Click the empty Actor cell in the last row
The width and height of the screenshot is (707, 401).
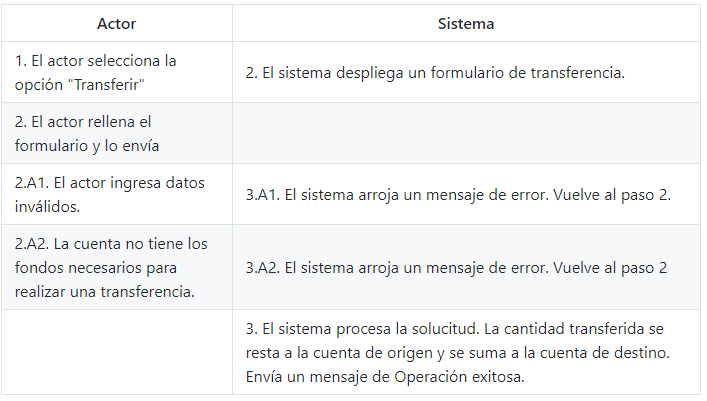tap(117, 352)
